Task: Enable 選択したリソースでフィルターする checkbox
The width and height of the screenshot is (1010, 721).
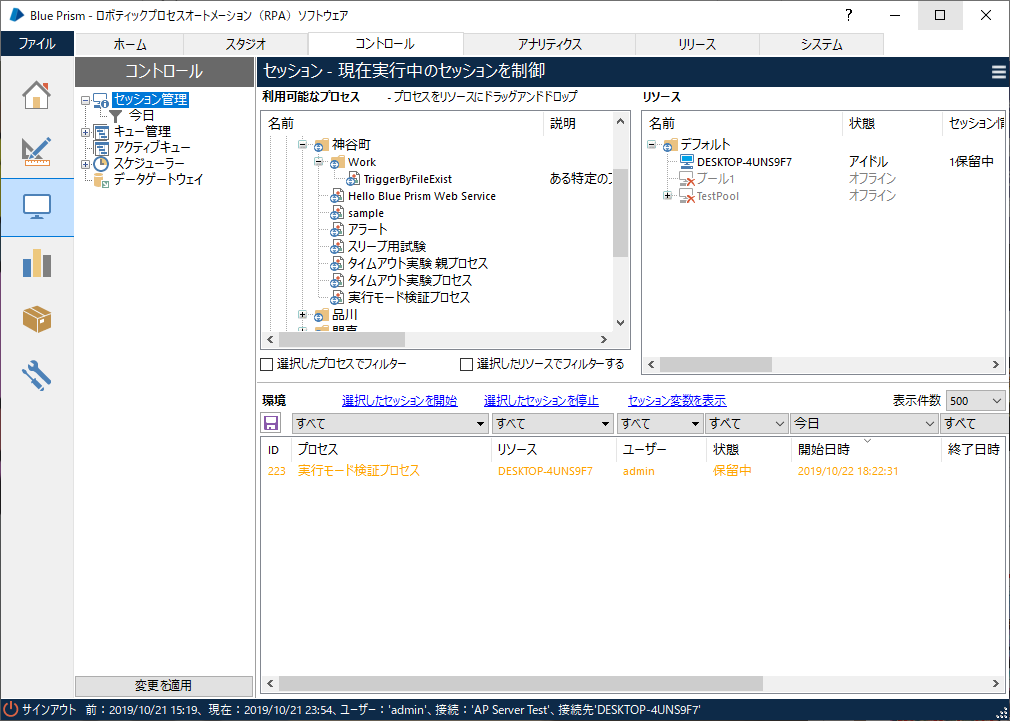Action: coord(466,365)
